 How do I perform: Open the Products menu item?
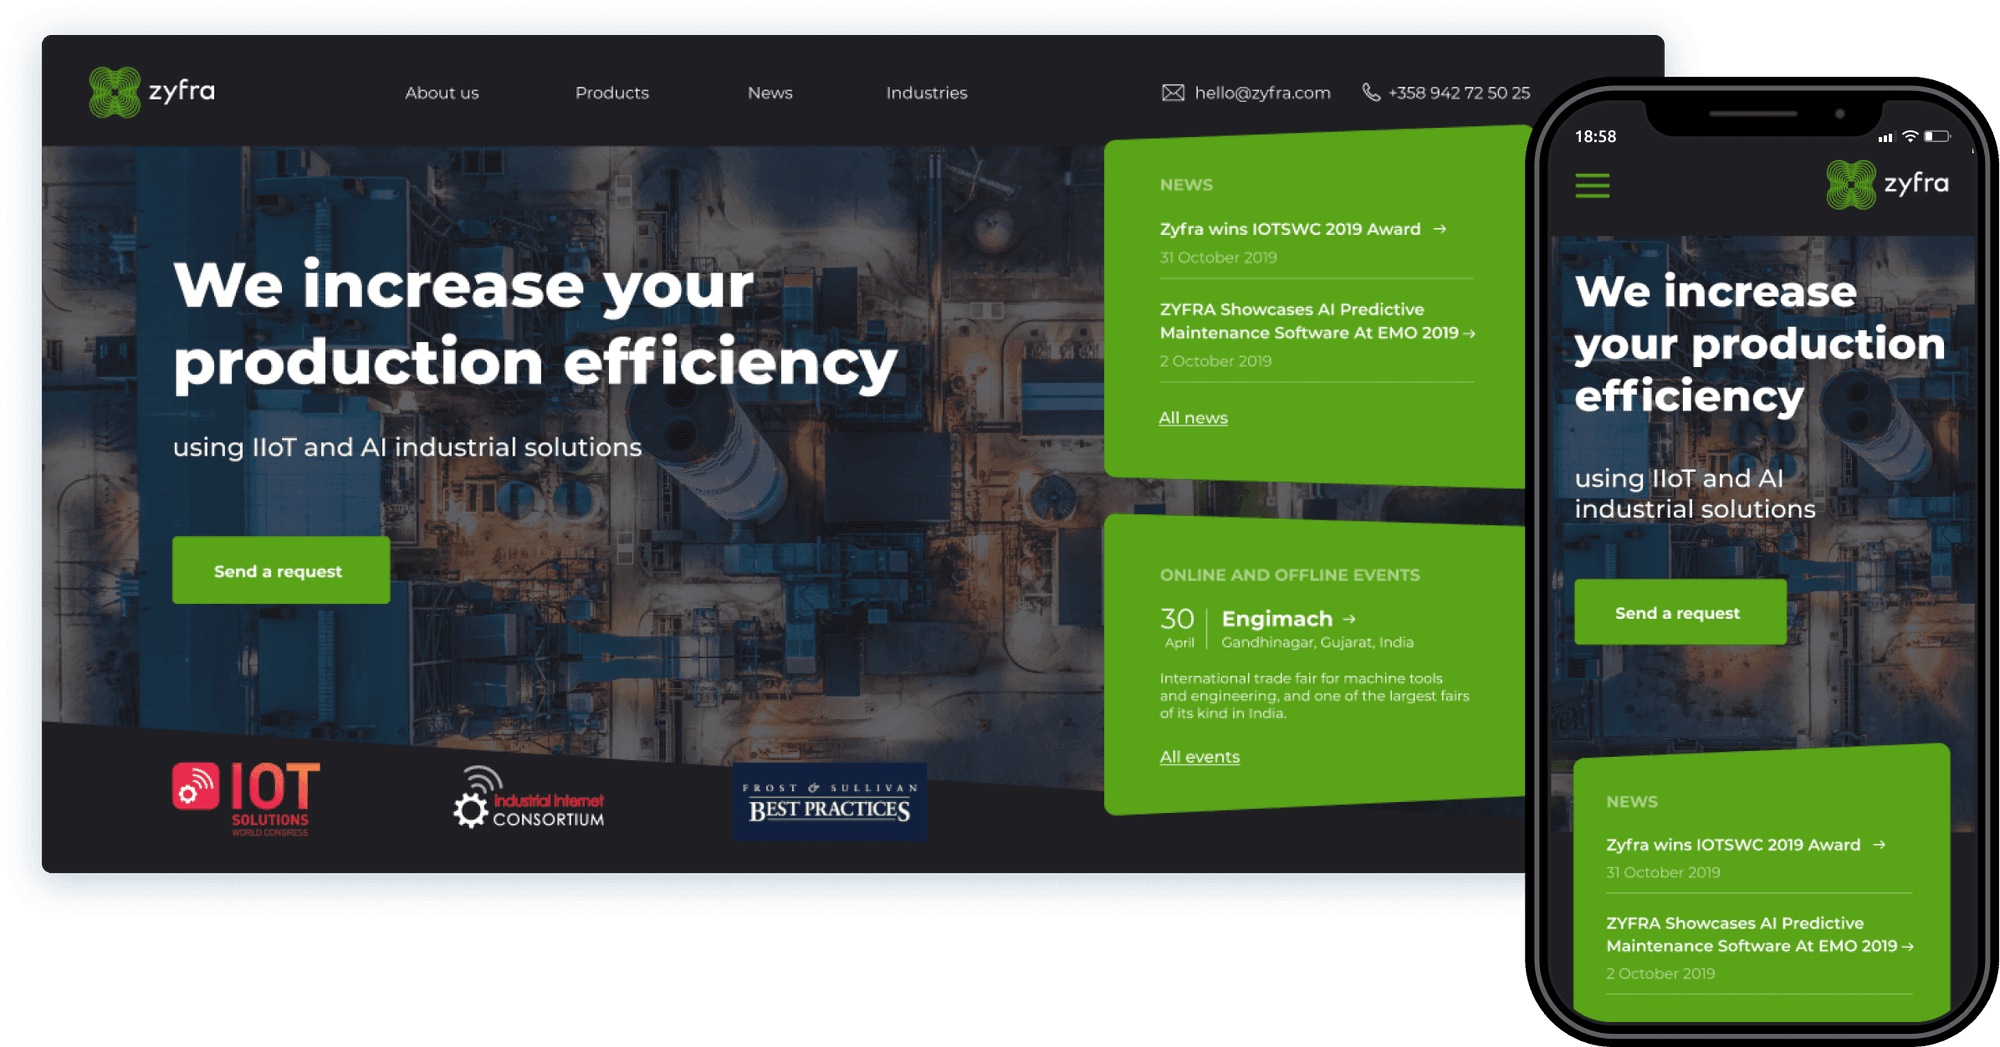click(612, 93)
